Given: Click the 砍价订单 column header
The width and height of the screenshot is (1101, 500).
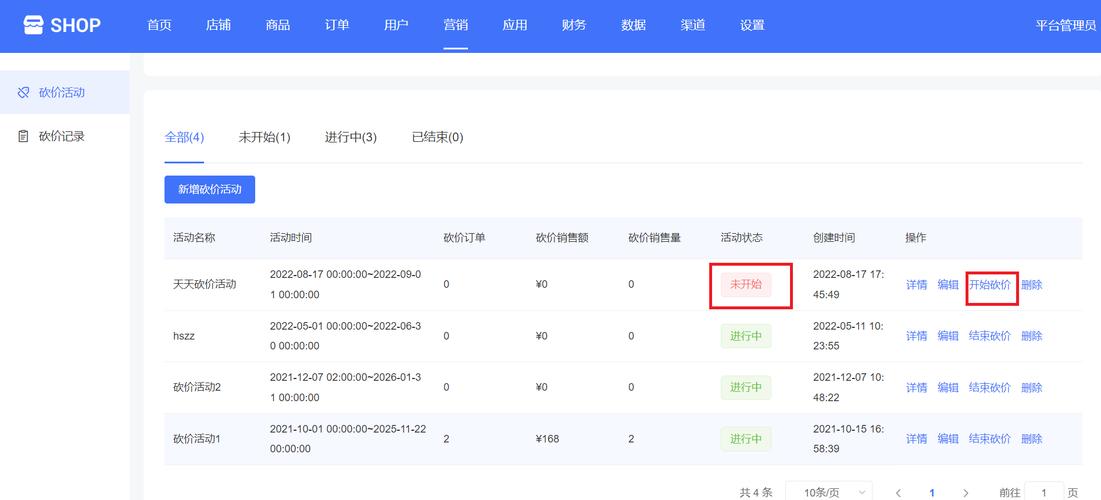Looking at the screenshot, I should (464, 238).
